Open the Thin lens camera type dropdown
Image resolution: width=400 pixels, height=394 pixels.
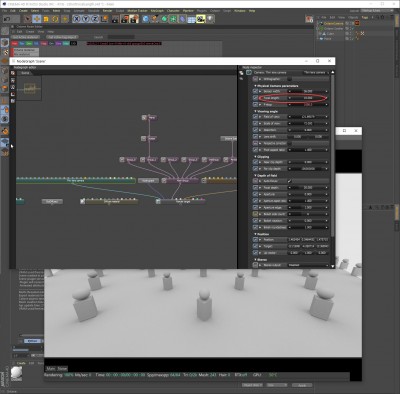[316, 72]
